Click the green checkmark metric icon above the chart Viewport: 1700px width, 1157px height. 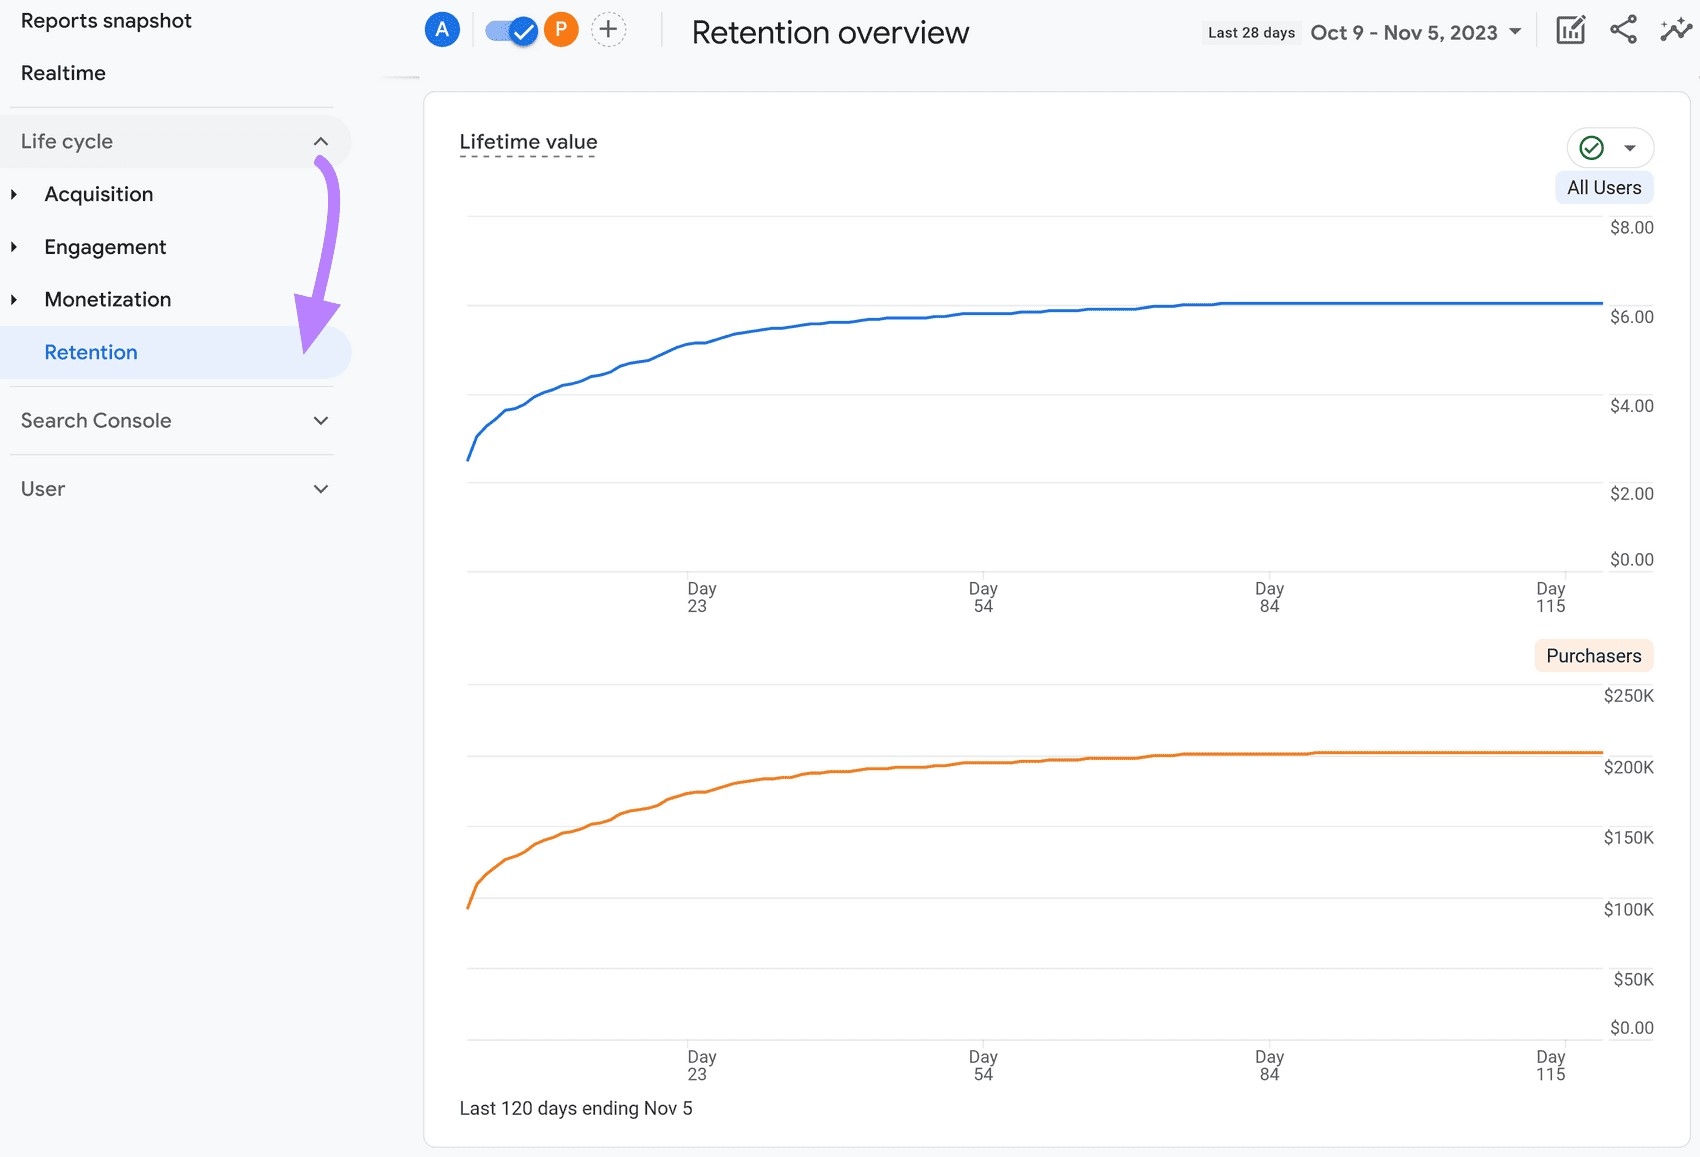pos(1593,147)
